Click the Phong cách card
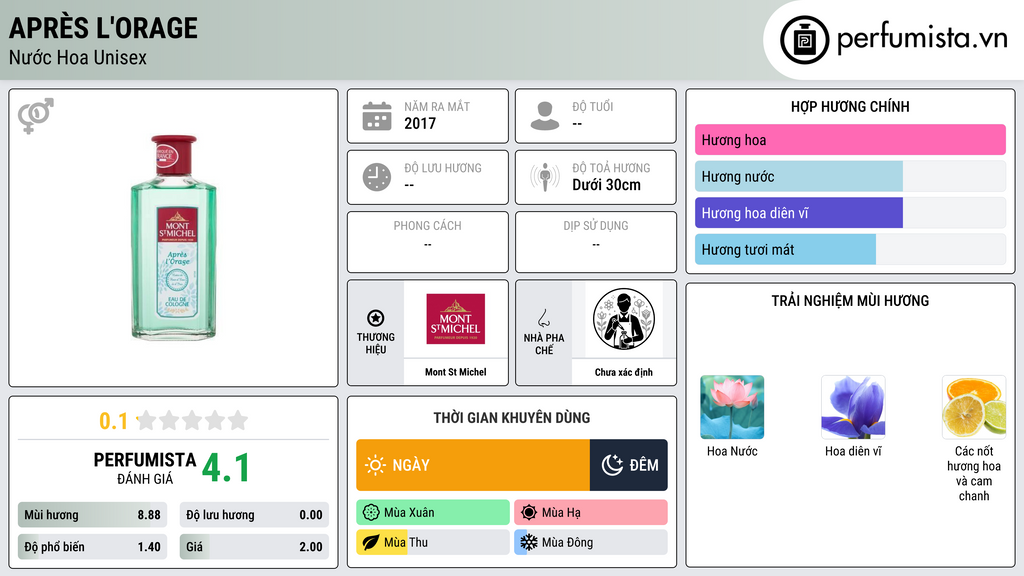 pyautogui.click(x=428, y=242)
